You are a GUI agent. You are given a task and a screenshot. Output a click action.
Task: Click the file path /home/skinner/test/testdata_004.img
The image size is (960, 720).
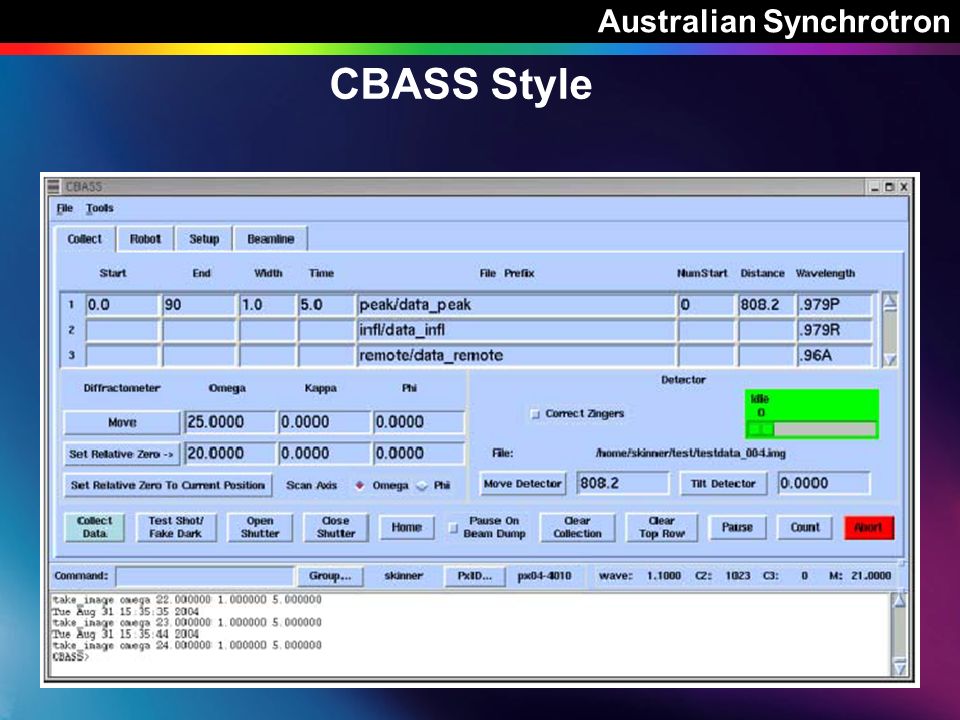tap(691, 454)
